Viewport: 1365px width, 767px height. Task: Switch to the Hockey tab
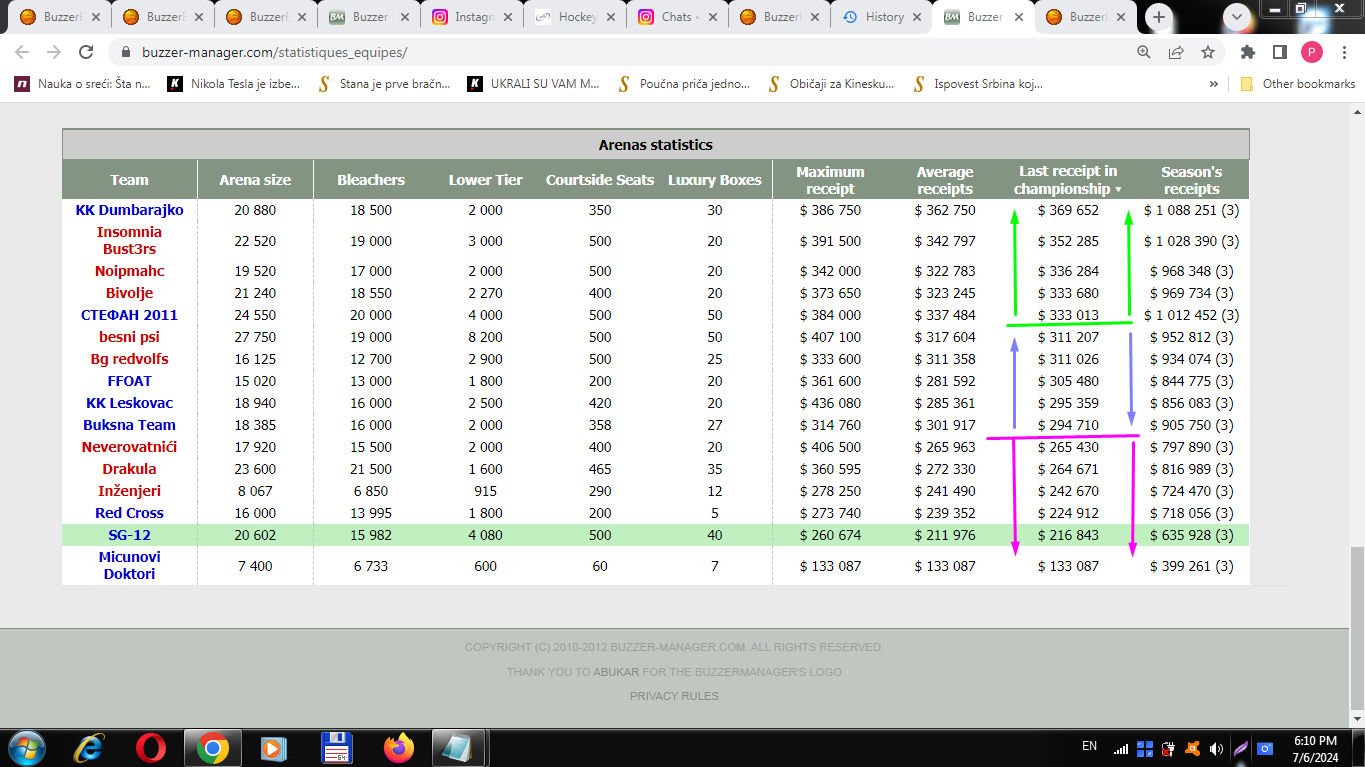[577, 17]
